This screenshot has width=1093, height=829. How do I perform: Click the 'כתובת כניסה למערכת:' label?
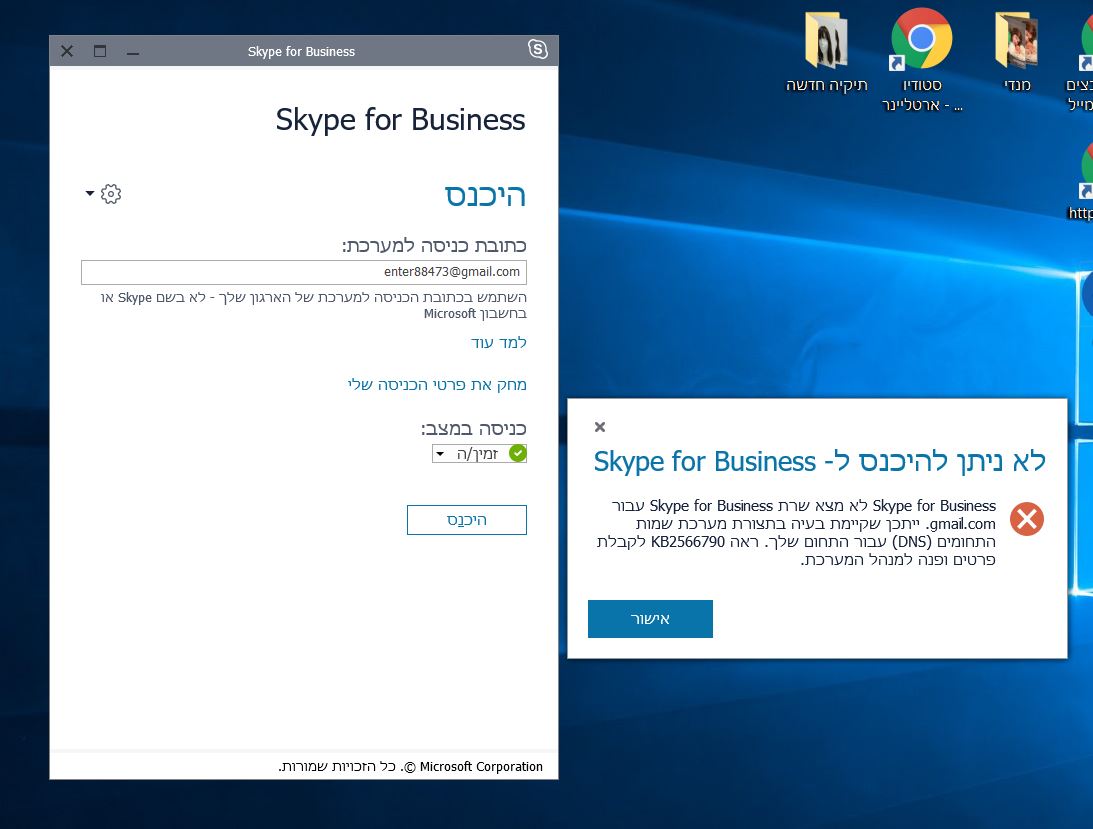[434, 245]
